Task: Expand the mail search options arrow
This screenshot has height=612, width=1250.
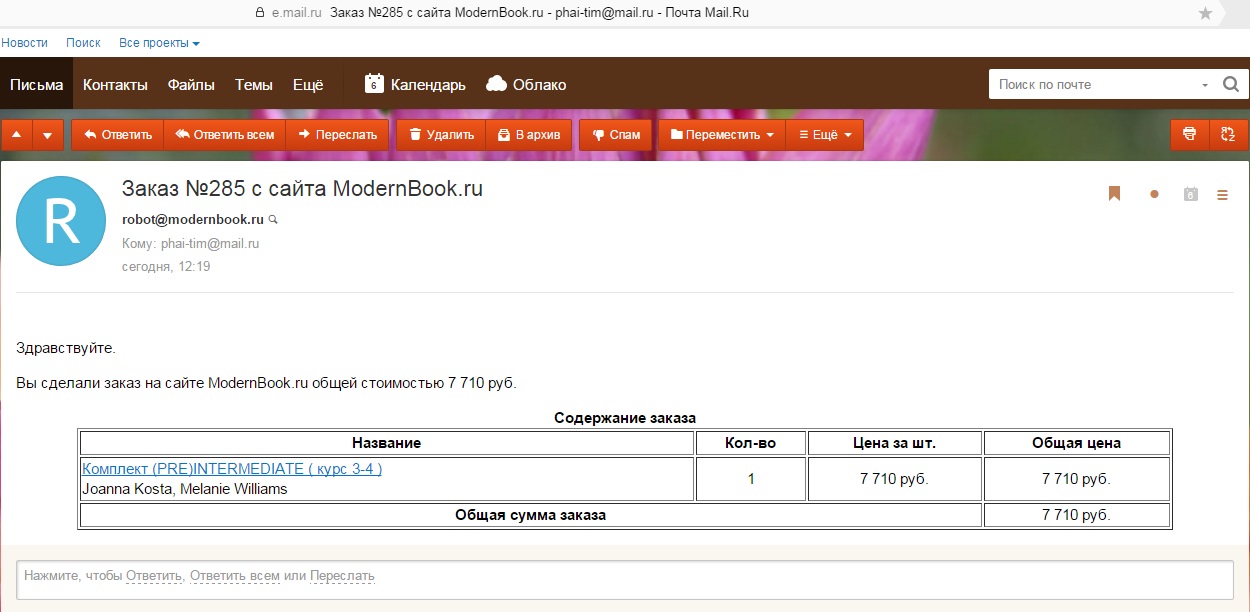Action: 1205,85
